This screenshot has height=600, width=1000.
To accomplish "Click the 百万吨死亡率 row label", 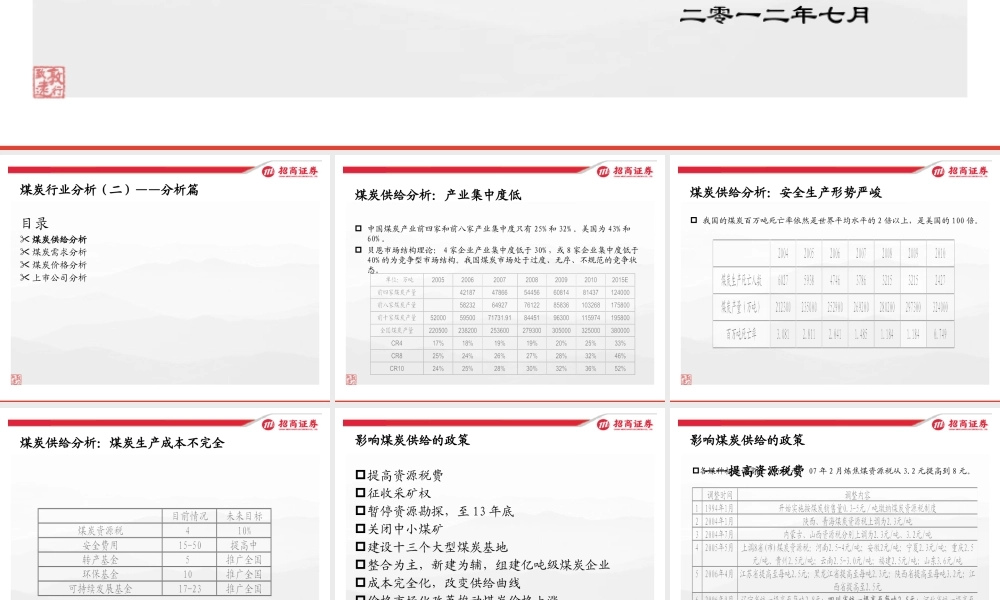I will coord(742,333).
